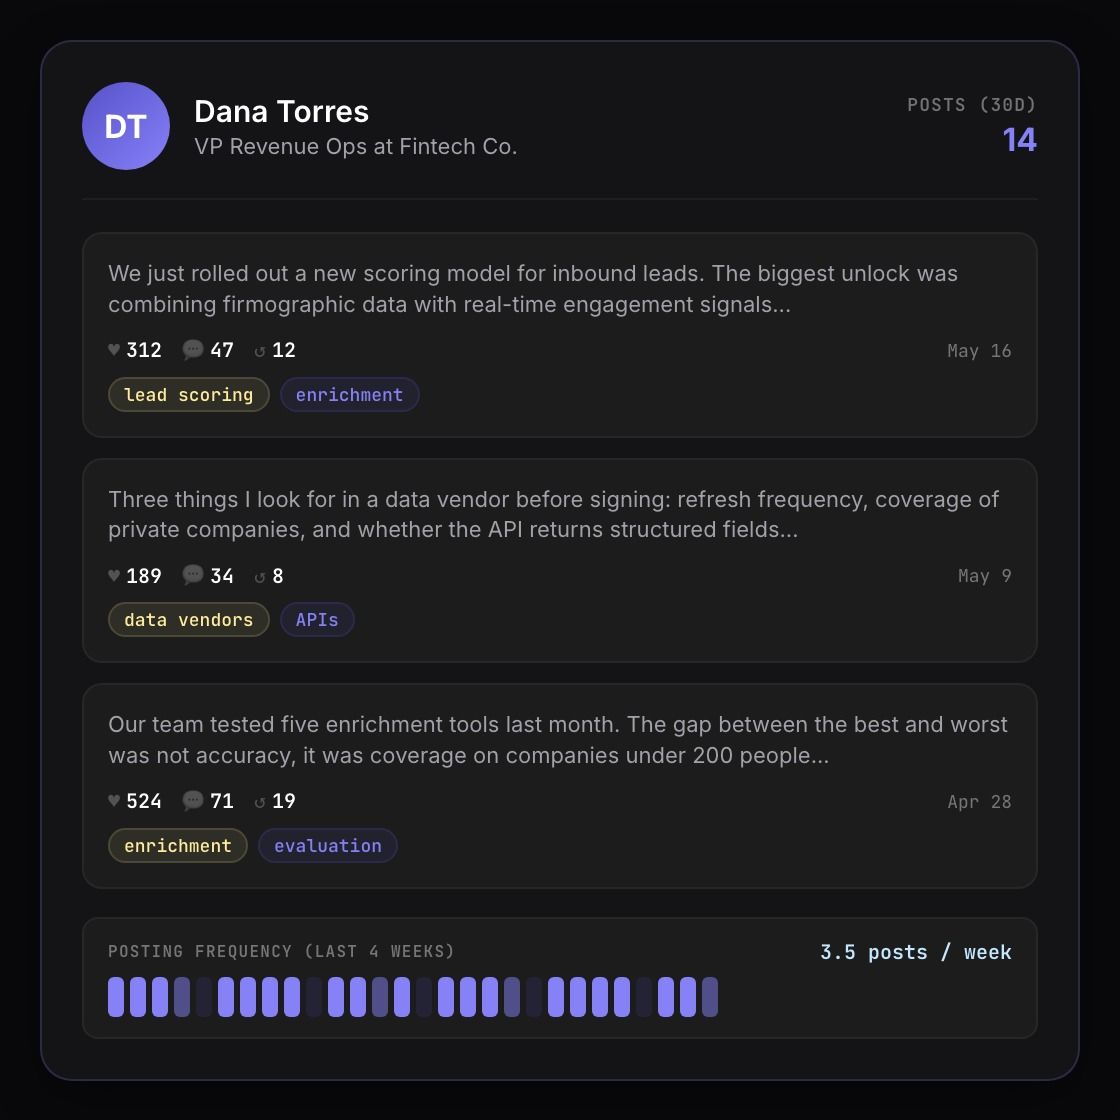Click the last bar in posting frequency chart

click(710, 997)
